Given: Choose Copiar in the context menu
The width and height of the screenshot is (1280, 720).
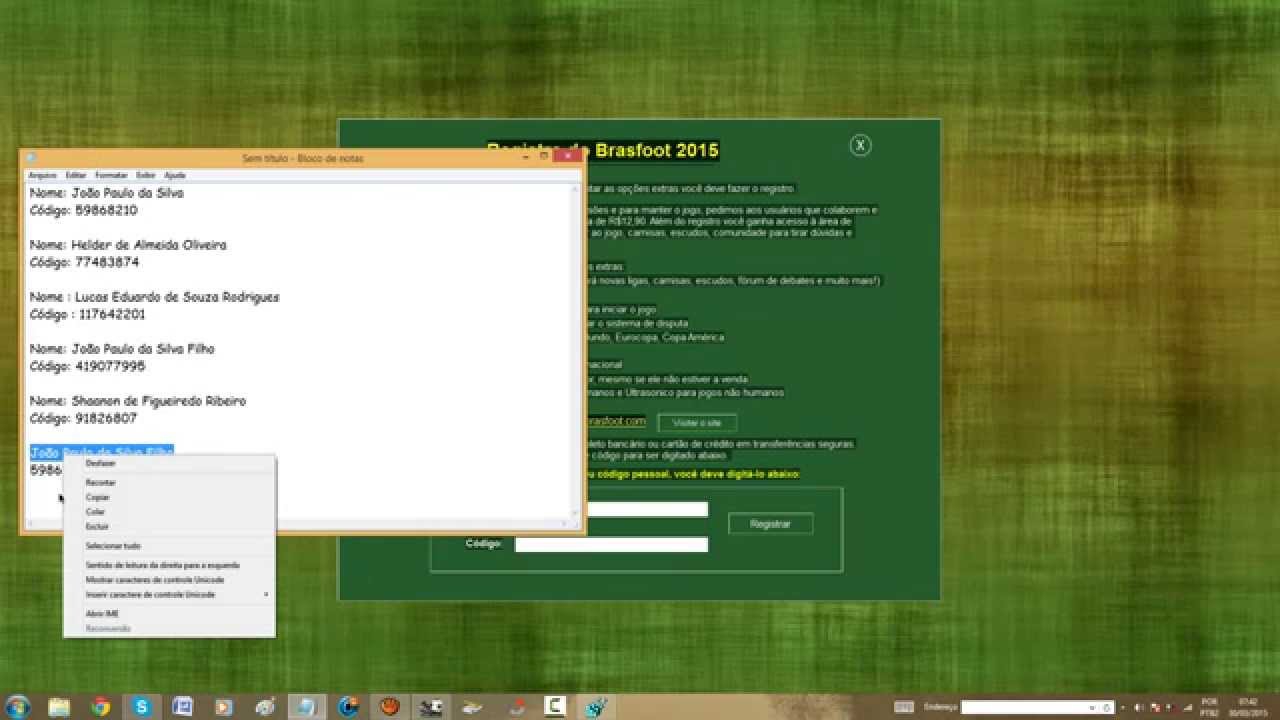Looking at the screenshot, I should (98, 497).
